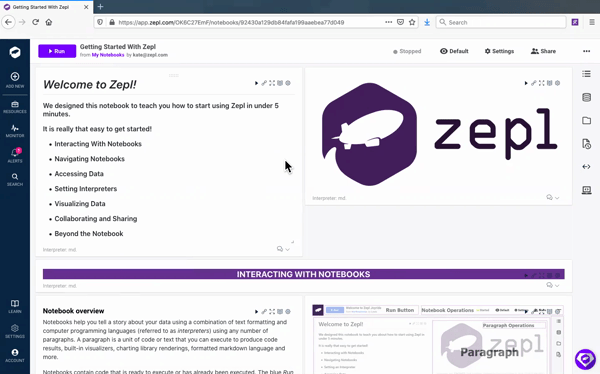Follow the My Notebooks link
Viewport: 600px width, 374px height.
tap(108, 55)
